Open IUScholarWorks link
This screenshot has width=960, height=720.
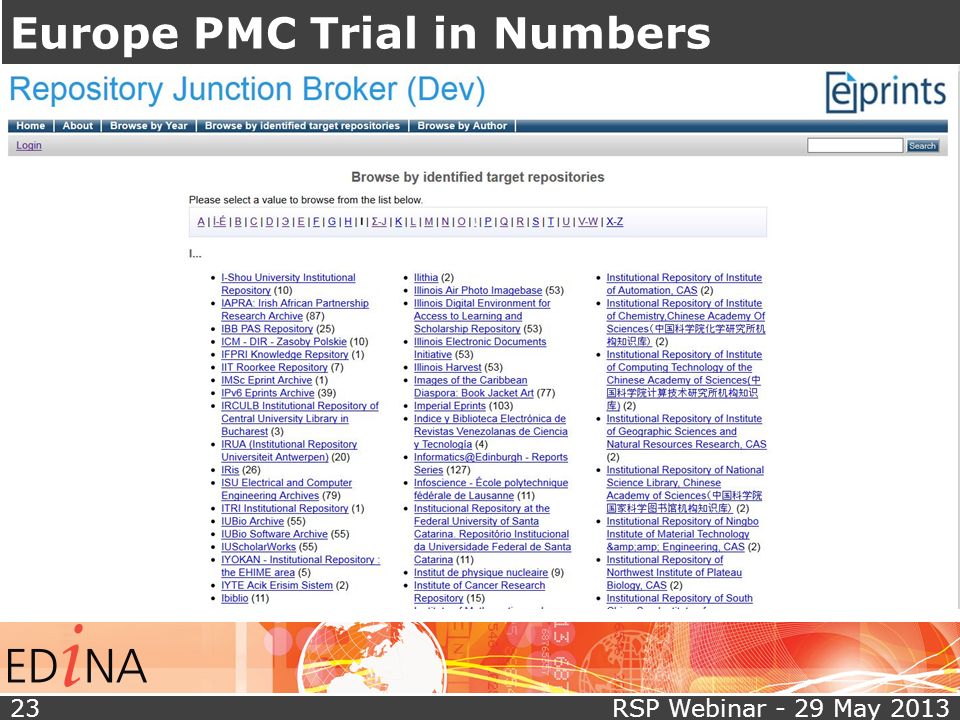tap(258, 547)
